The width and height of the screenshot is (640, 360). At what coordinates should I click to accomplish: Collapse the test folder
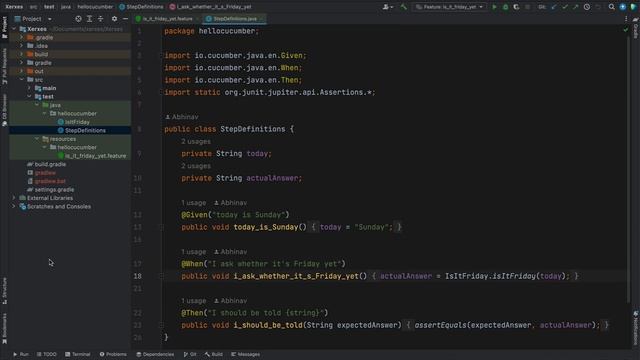(x=29, y=97)
